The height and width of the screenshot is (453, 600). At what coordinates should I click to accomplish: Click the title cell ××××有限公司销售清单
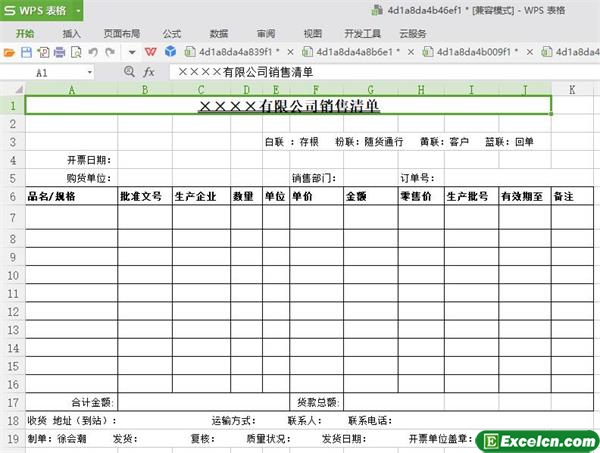tap(289, 105)
